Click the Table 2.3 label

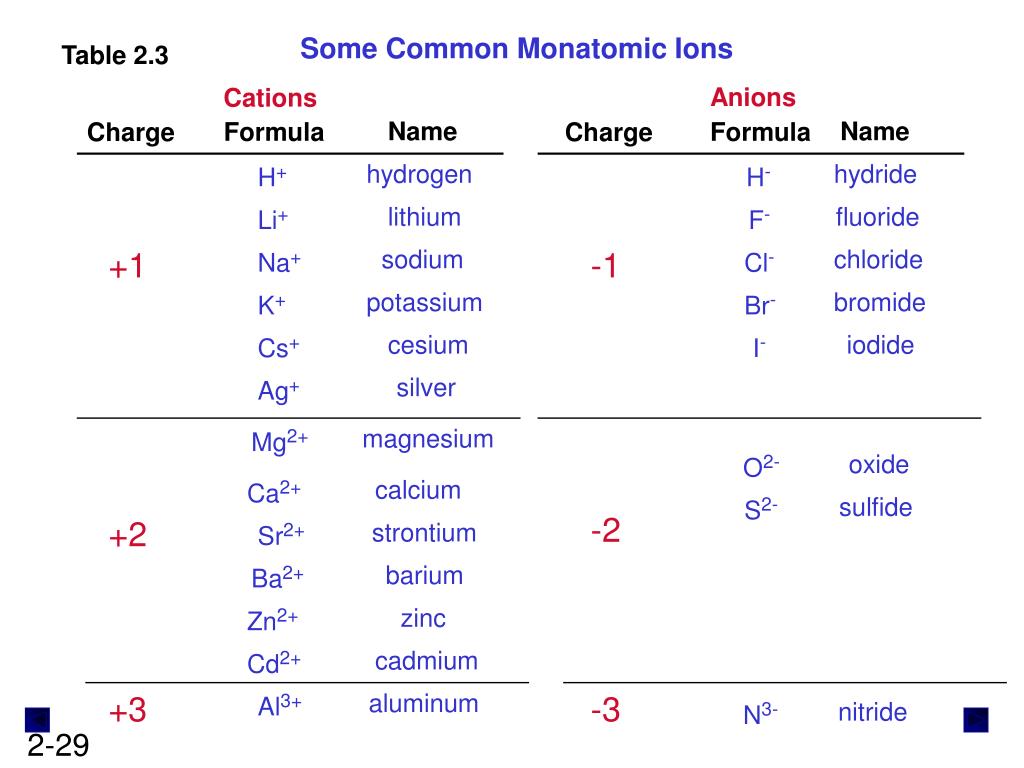click(x=115, y=56)
